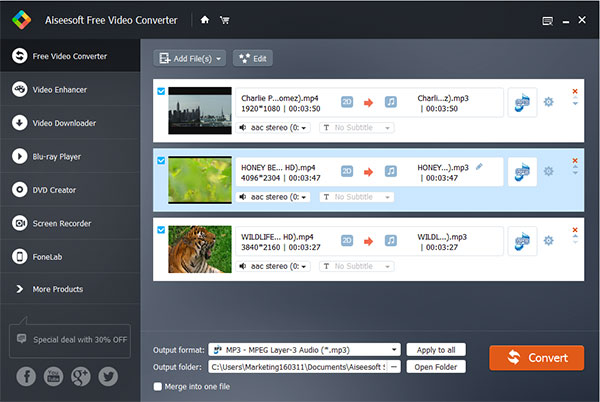600x402 pixels.
Task: Click the music note icon in HONEY row
Action: click(x=391, y=171)
